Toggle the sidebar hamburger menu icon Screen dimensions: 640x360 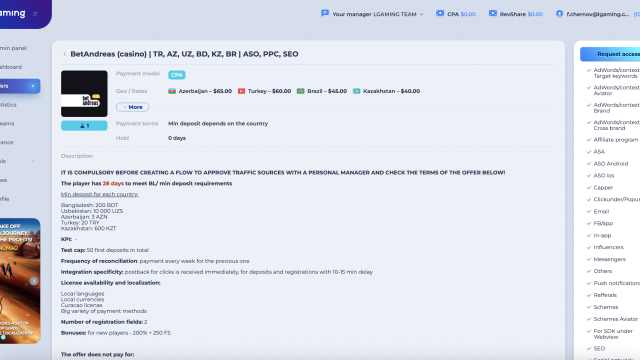36,14
